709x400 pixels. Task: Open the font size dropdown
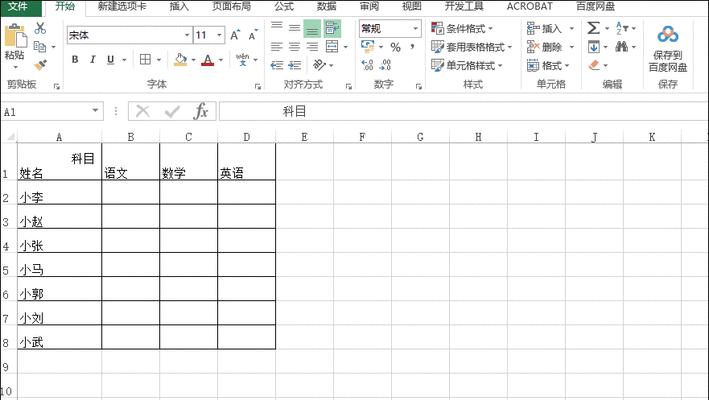point(219,35)
